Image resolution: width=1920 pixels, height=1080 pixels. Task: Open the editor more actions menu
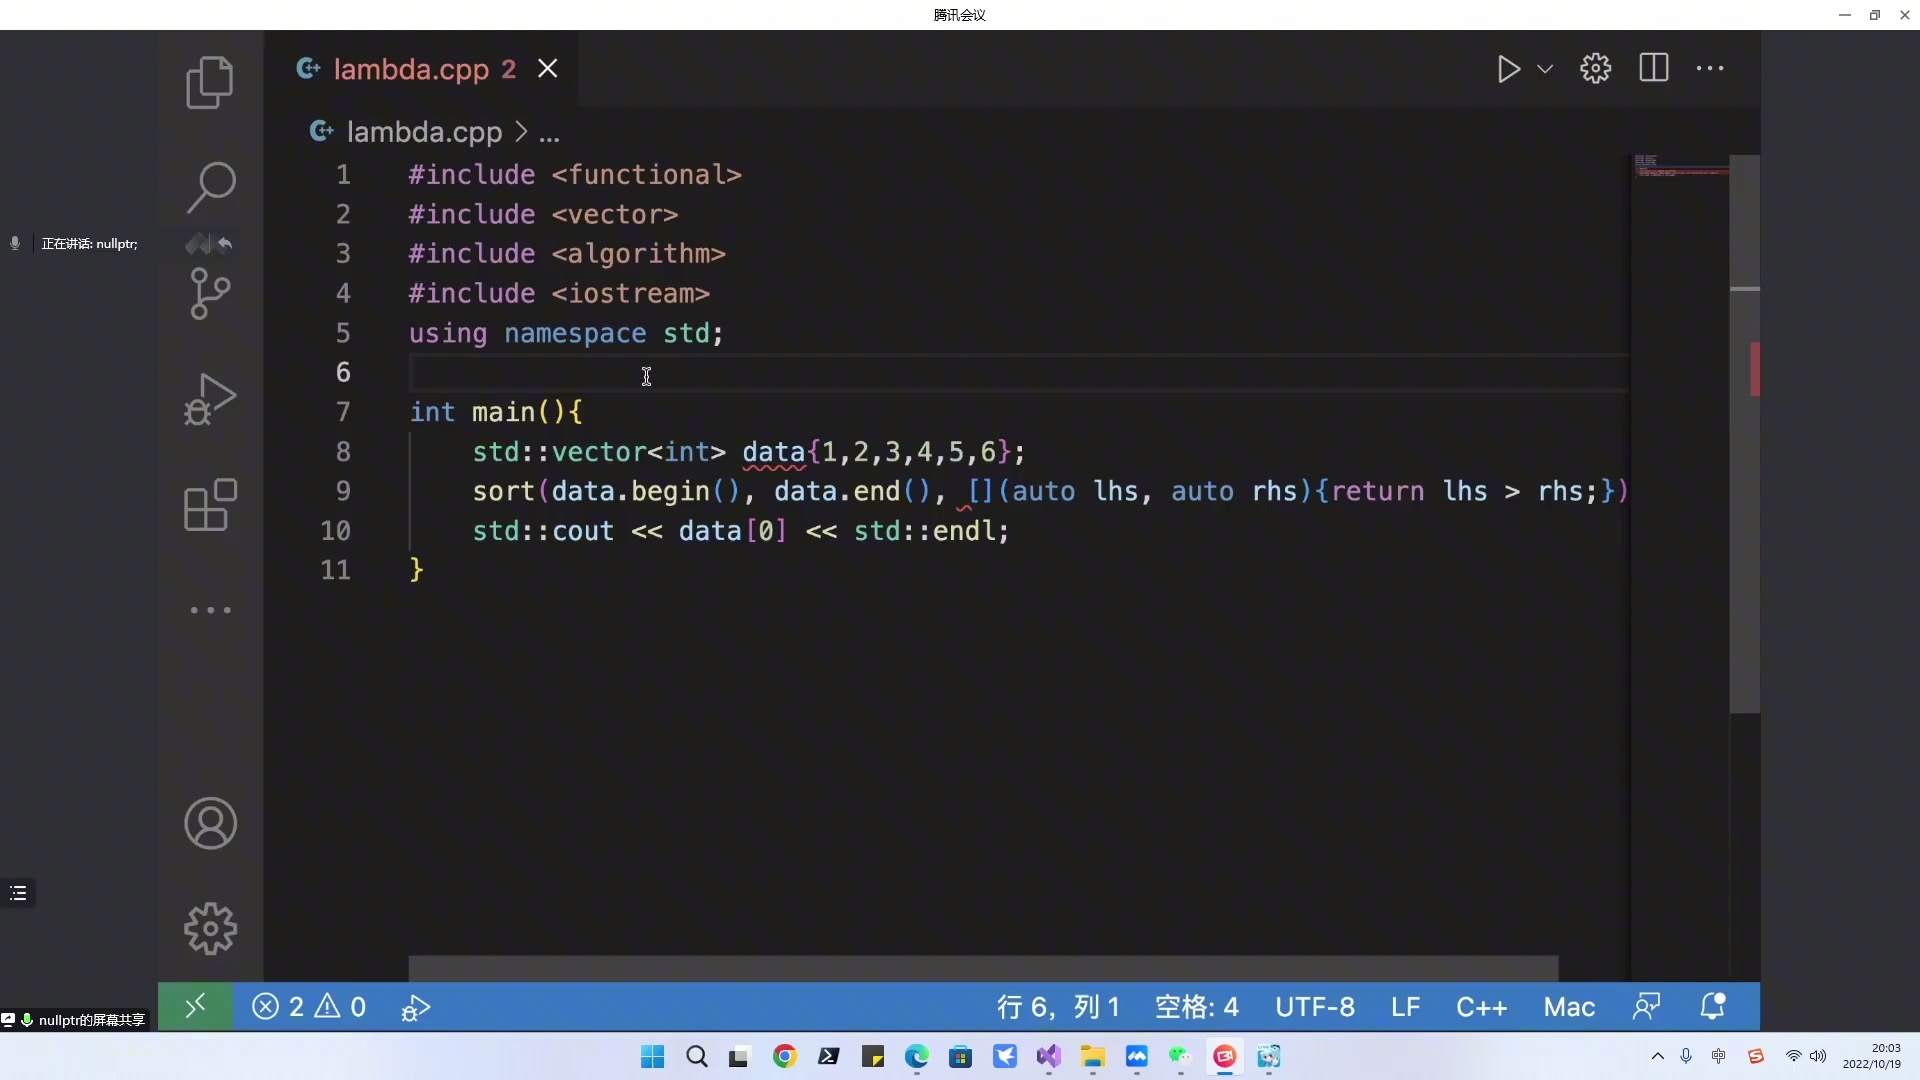tap(1712, 68)
